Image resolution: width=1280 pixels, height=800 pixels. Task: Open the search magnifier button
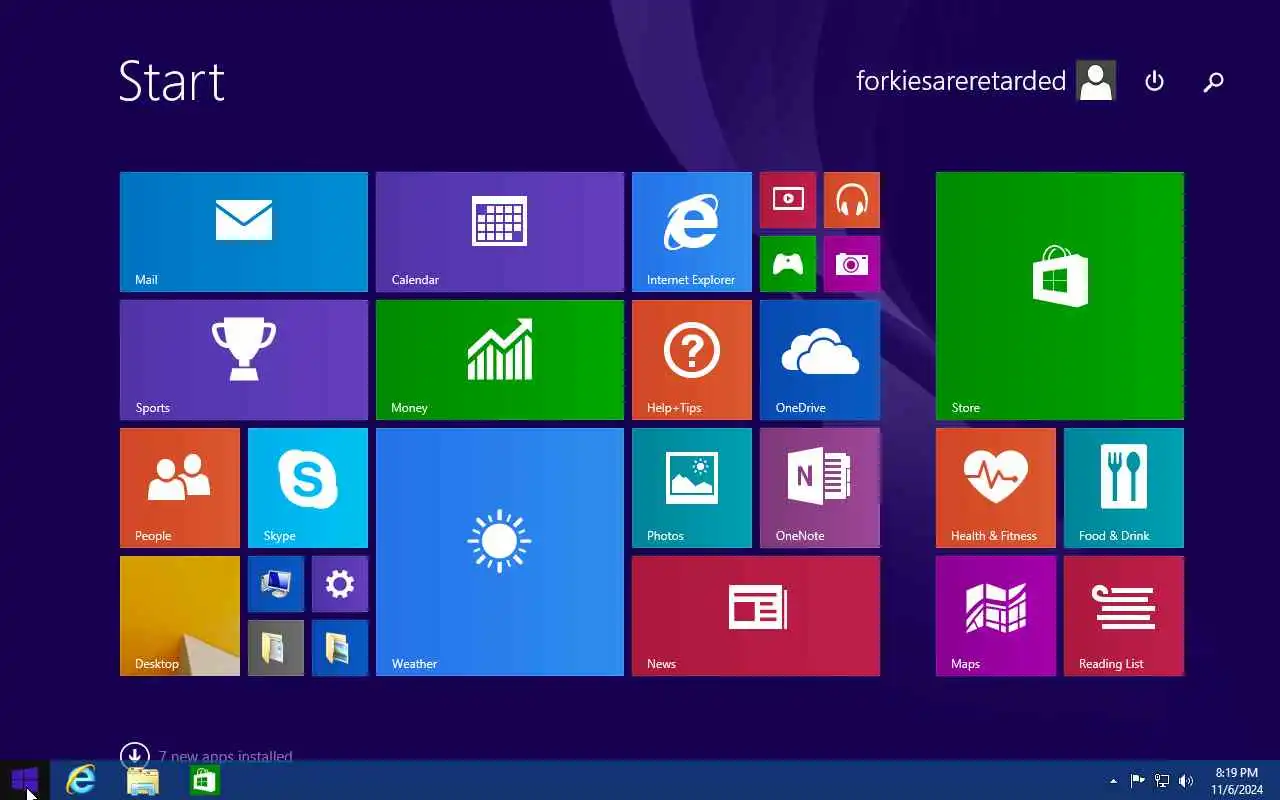pyautogui.click(x=1213, y=81)
